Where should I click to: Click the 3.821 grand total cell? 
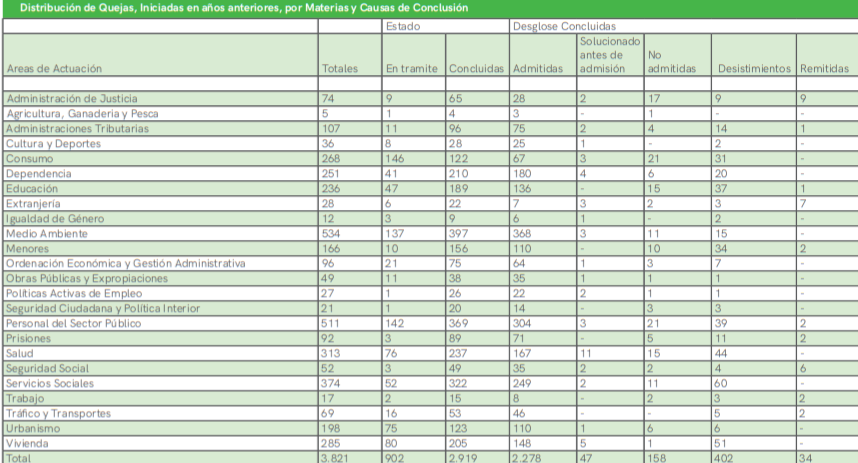click(340, 457)
